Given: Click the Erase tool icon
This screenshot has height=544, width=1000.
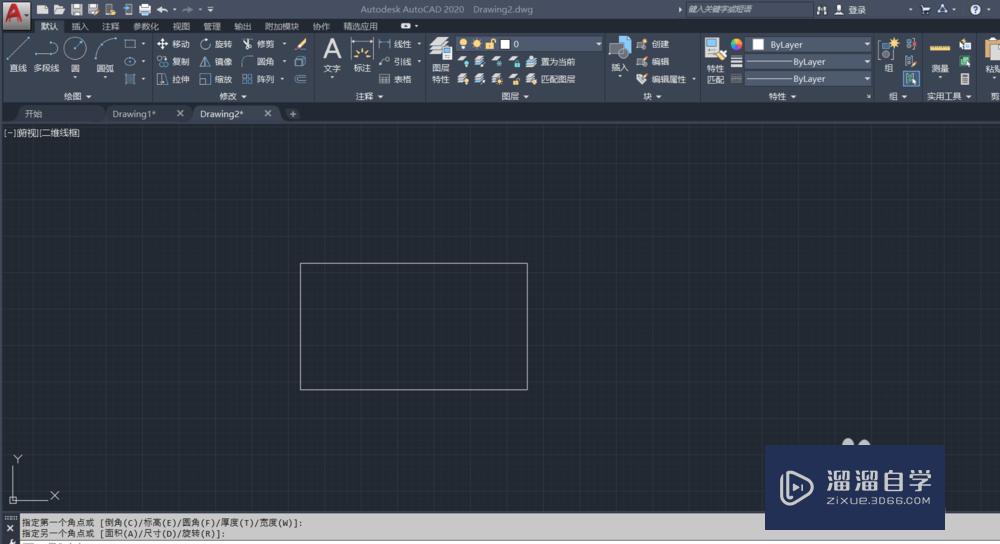Looking at the screenshot, I should pos(301,44).
